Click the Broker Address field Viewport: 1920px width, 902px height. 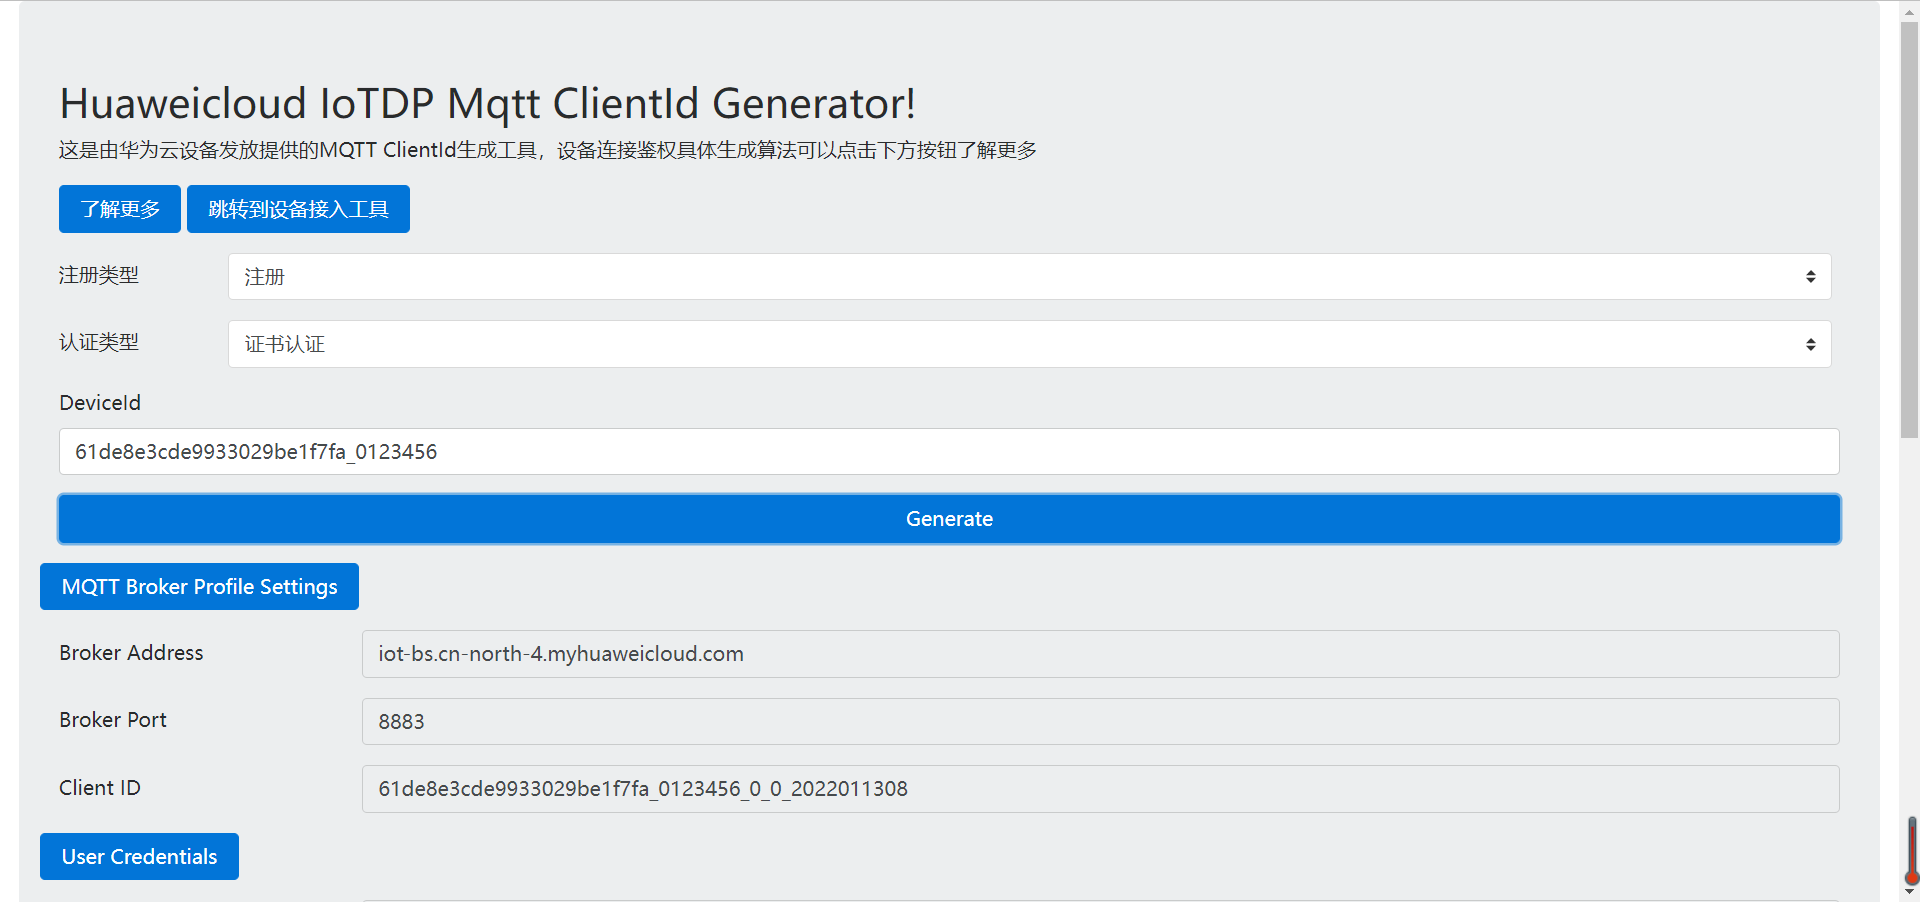1100,654
